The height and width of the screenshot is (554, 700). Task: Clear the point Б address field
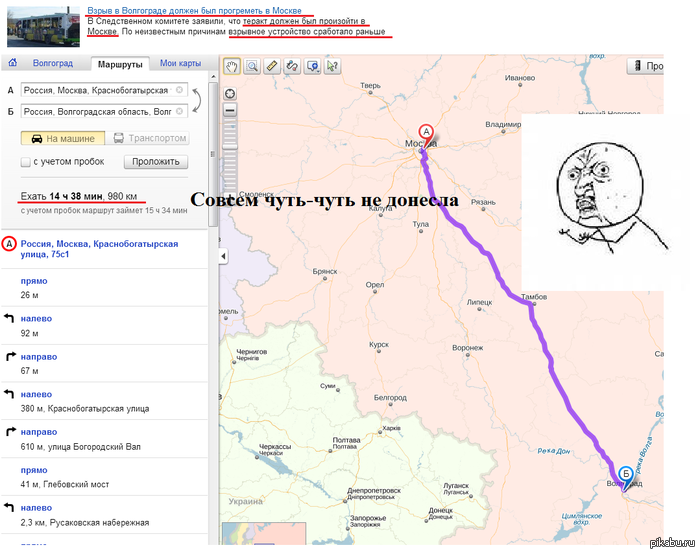pos(179,112)
